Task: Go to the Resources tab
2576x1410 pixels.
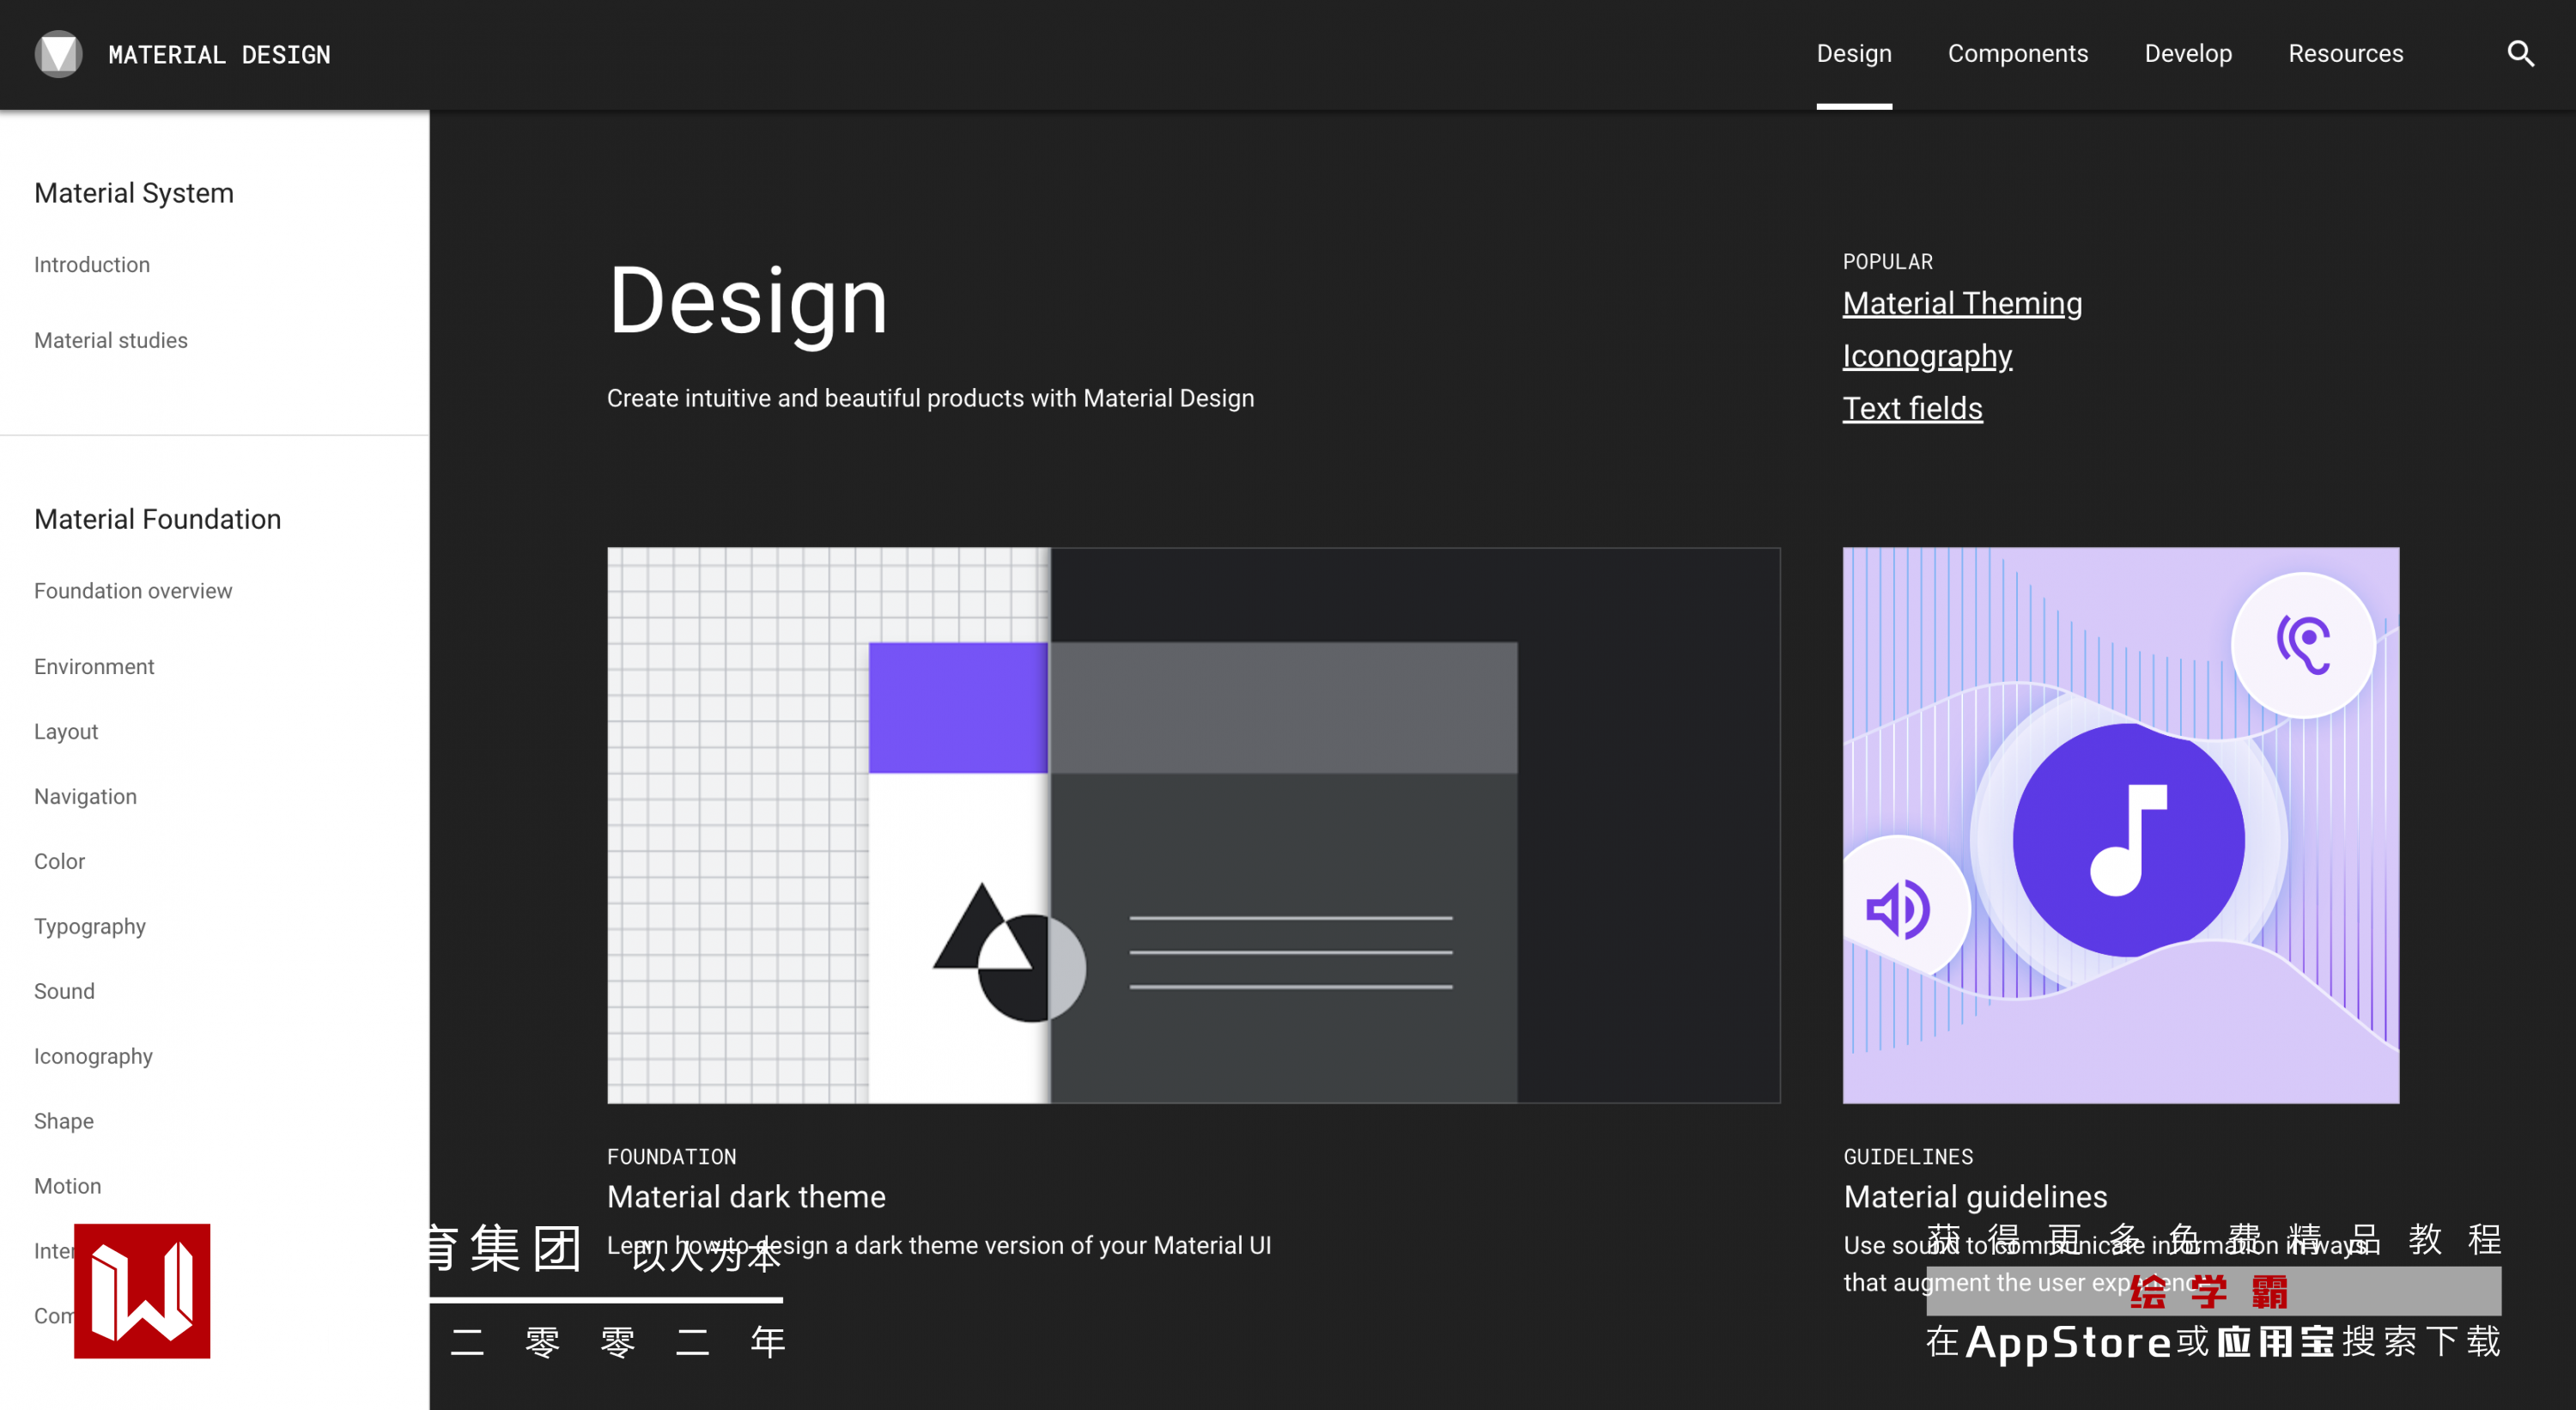Action: point(2345,54)
